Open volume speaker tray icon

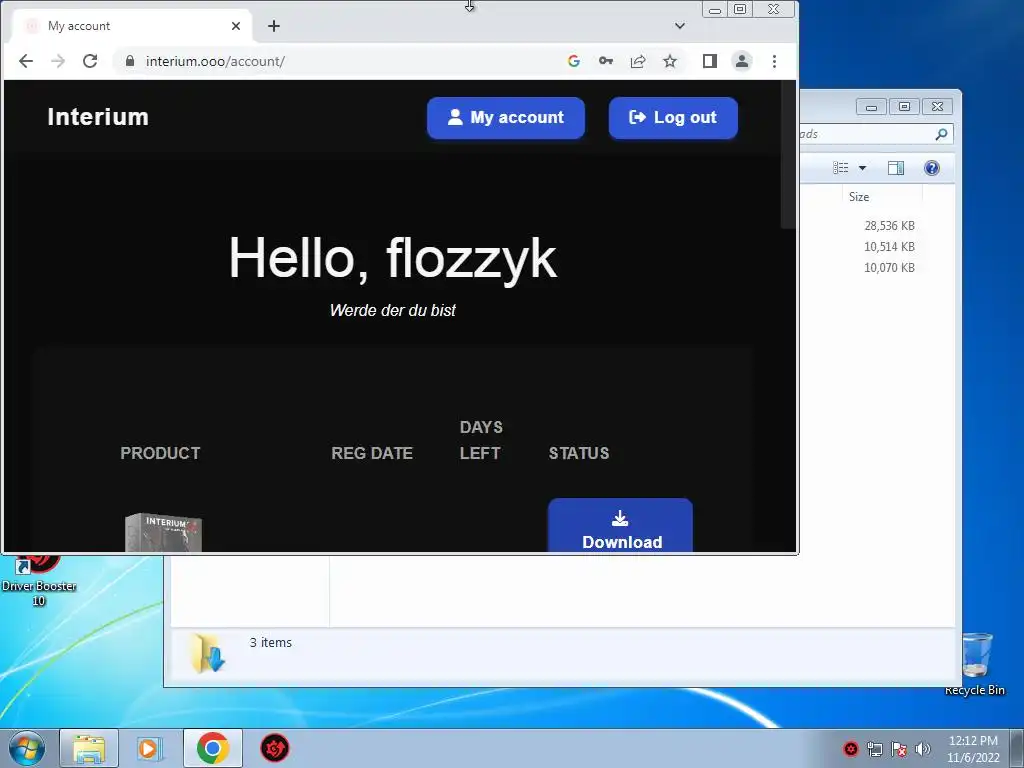[x=923, y=749]
